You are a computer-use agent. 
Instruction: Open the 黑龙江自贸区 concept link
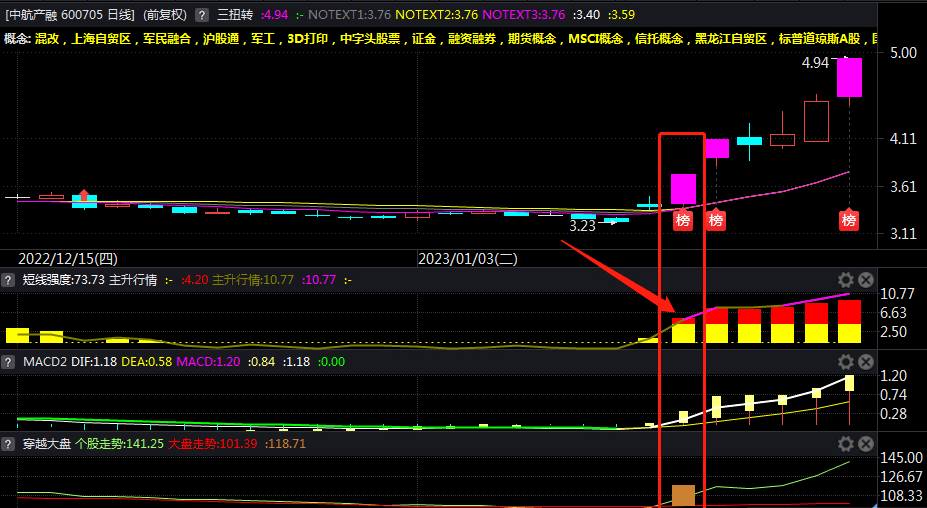point(731,39)
